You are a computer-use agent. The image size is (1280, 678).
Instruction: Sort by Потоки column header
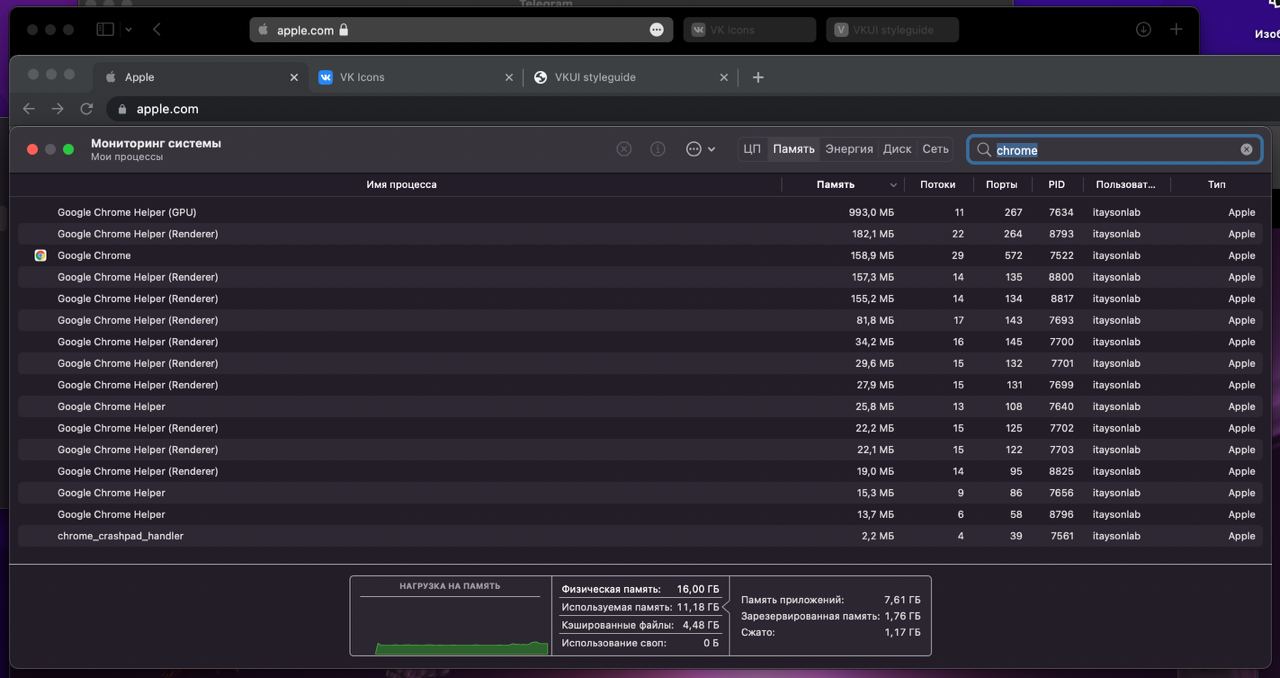click(x=937, y=184)
